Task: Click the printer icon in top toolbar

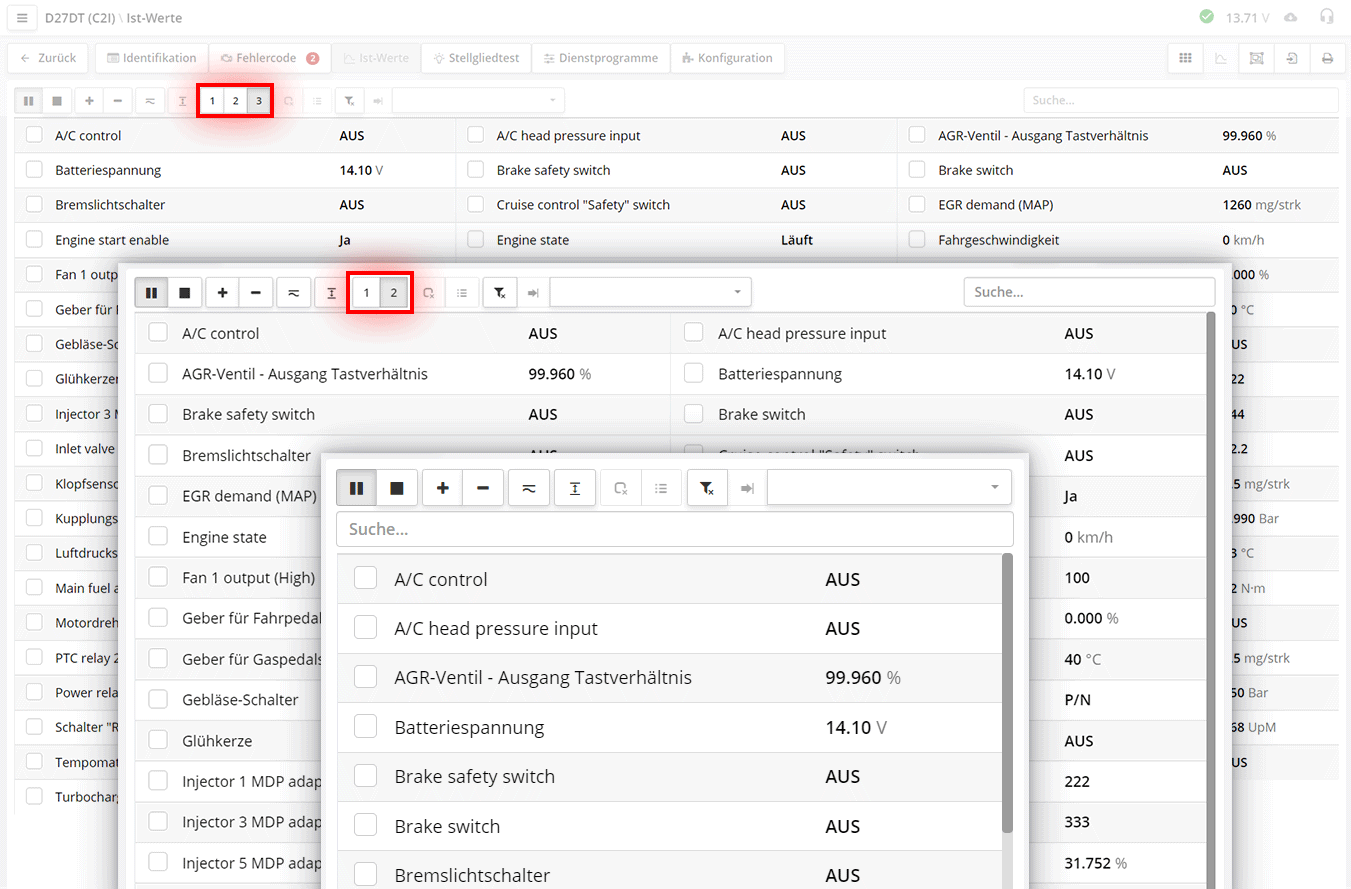Action: pyautogui.click(x=1327, y=58)
